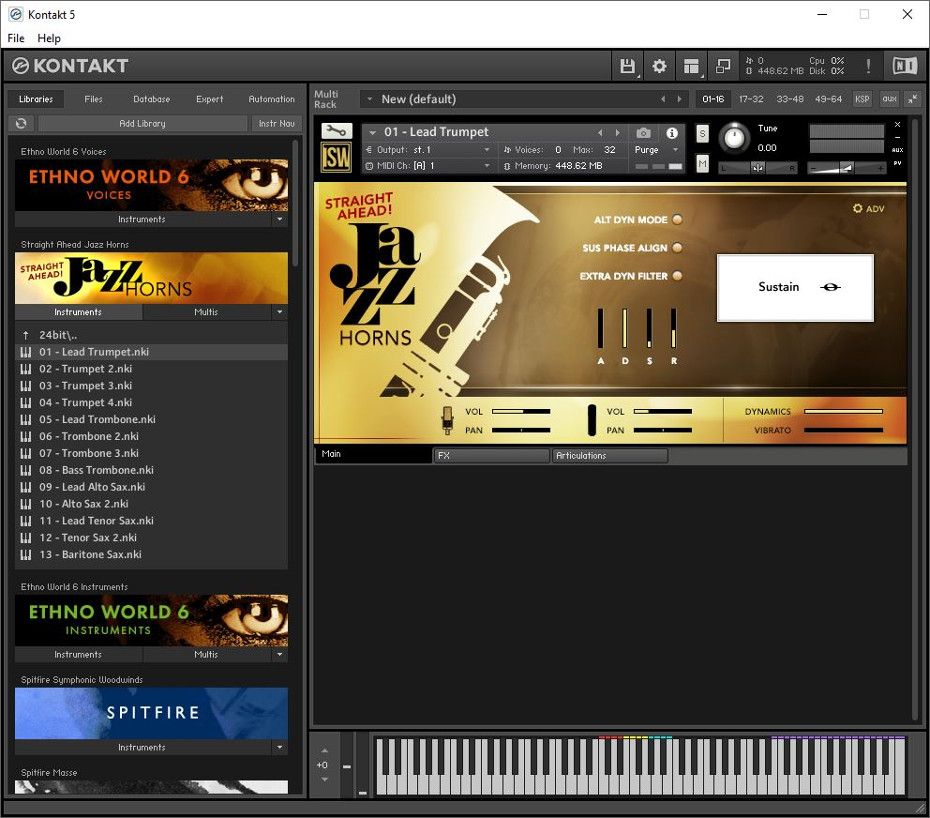Shift keyboard octave down arrow
Viewport: 930px width, 818px height.
pyautogui.click(x=324, y=779)
